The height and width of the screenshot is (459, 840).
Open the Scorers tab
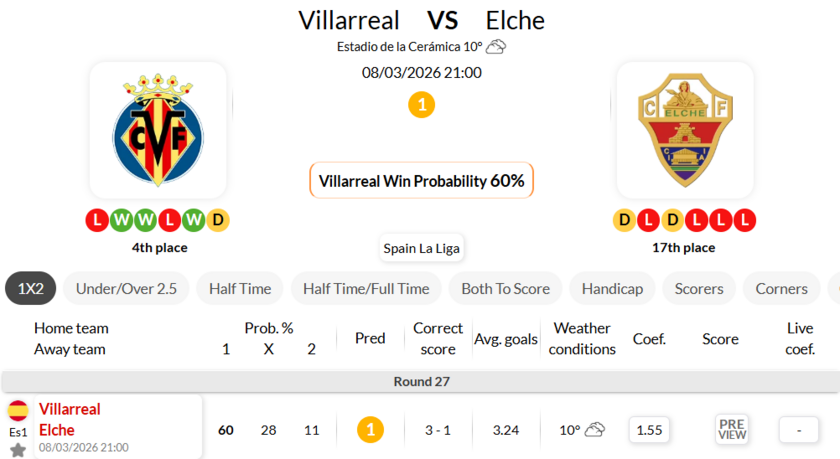coord(699,289)
